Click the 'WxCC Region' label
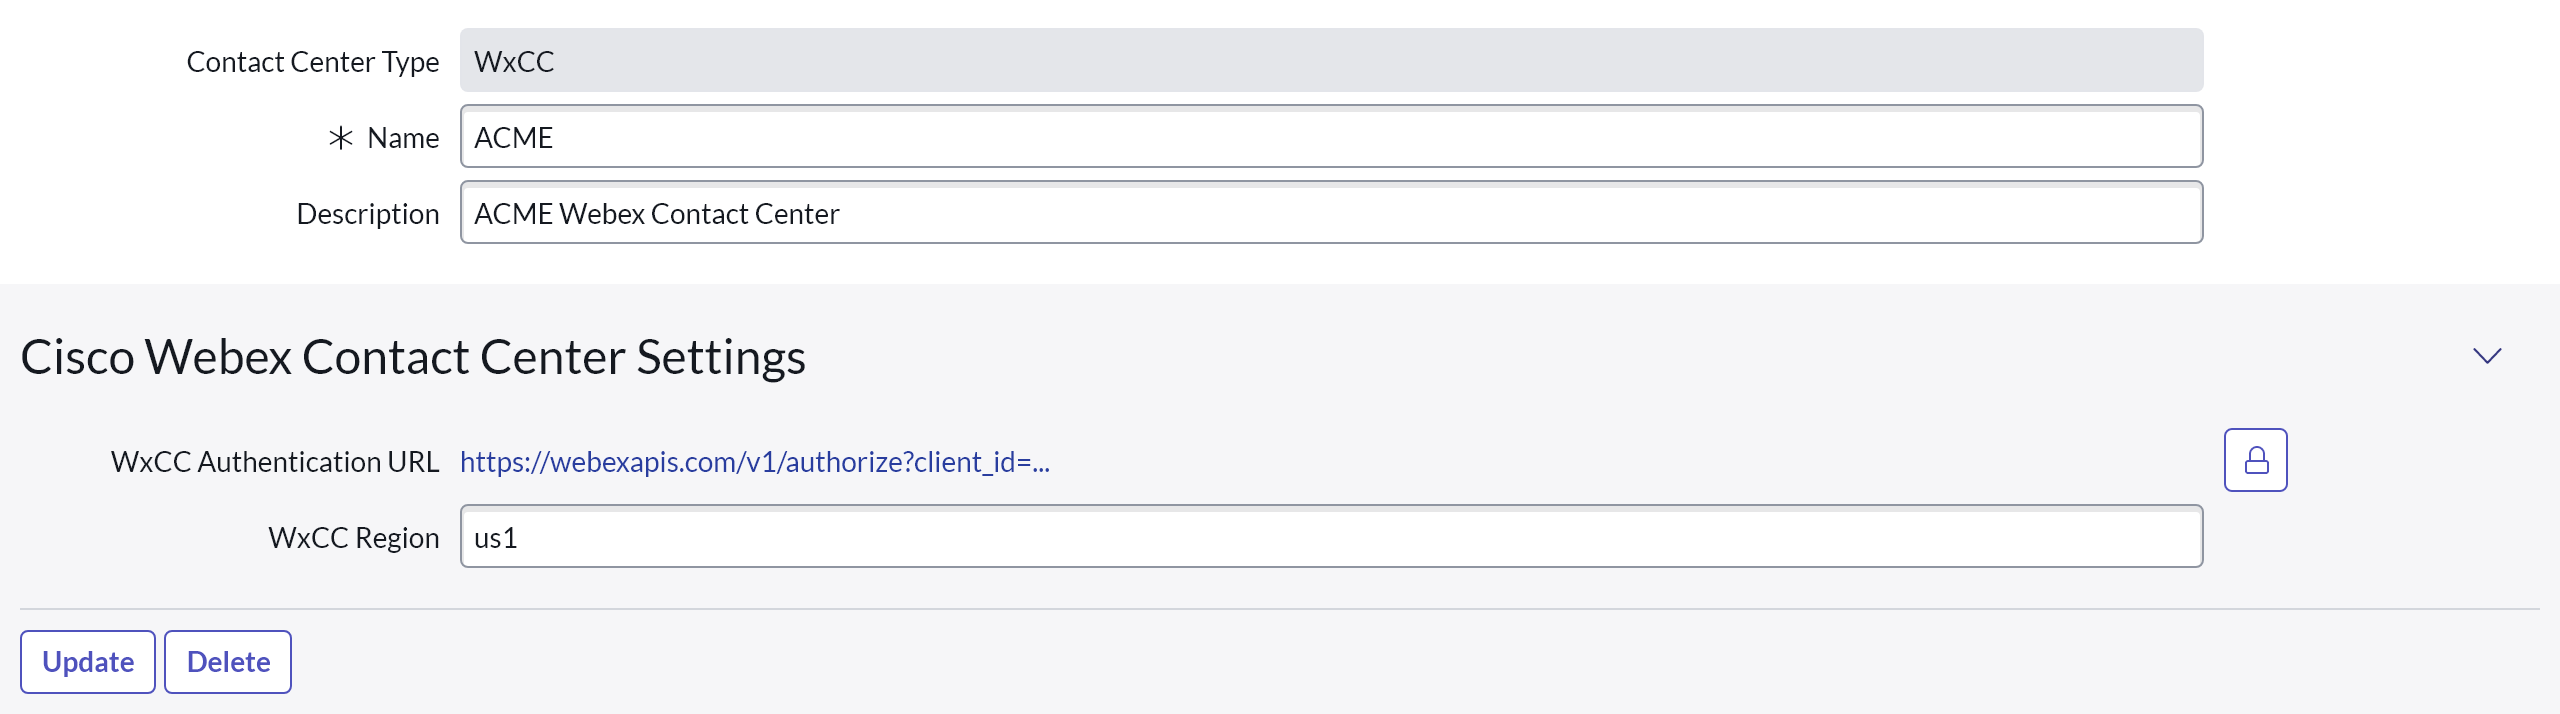The image size is (2560, 714). [x=353, y=538]
